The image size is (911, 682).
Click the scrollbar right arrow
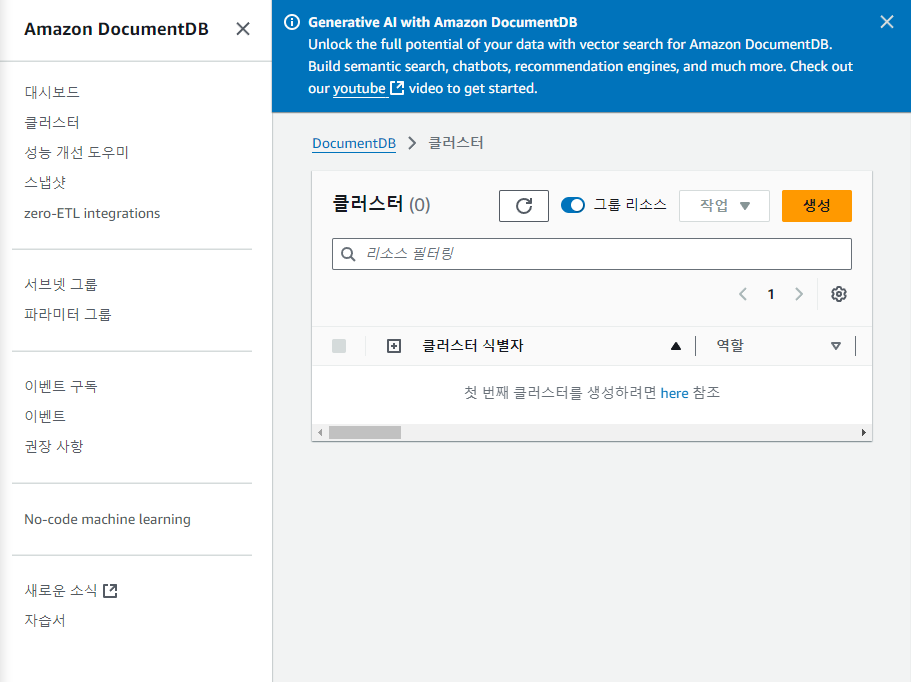coord(863,432)
